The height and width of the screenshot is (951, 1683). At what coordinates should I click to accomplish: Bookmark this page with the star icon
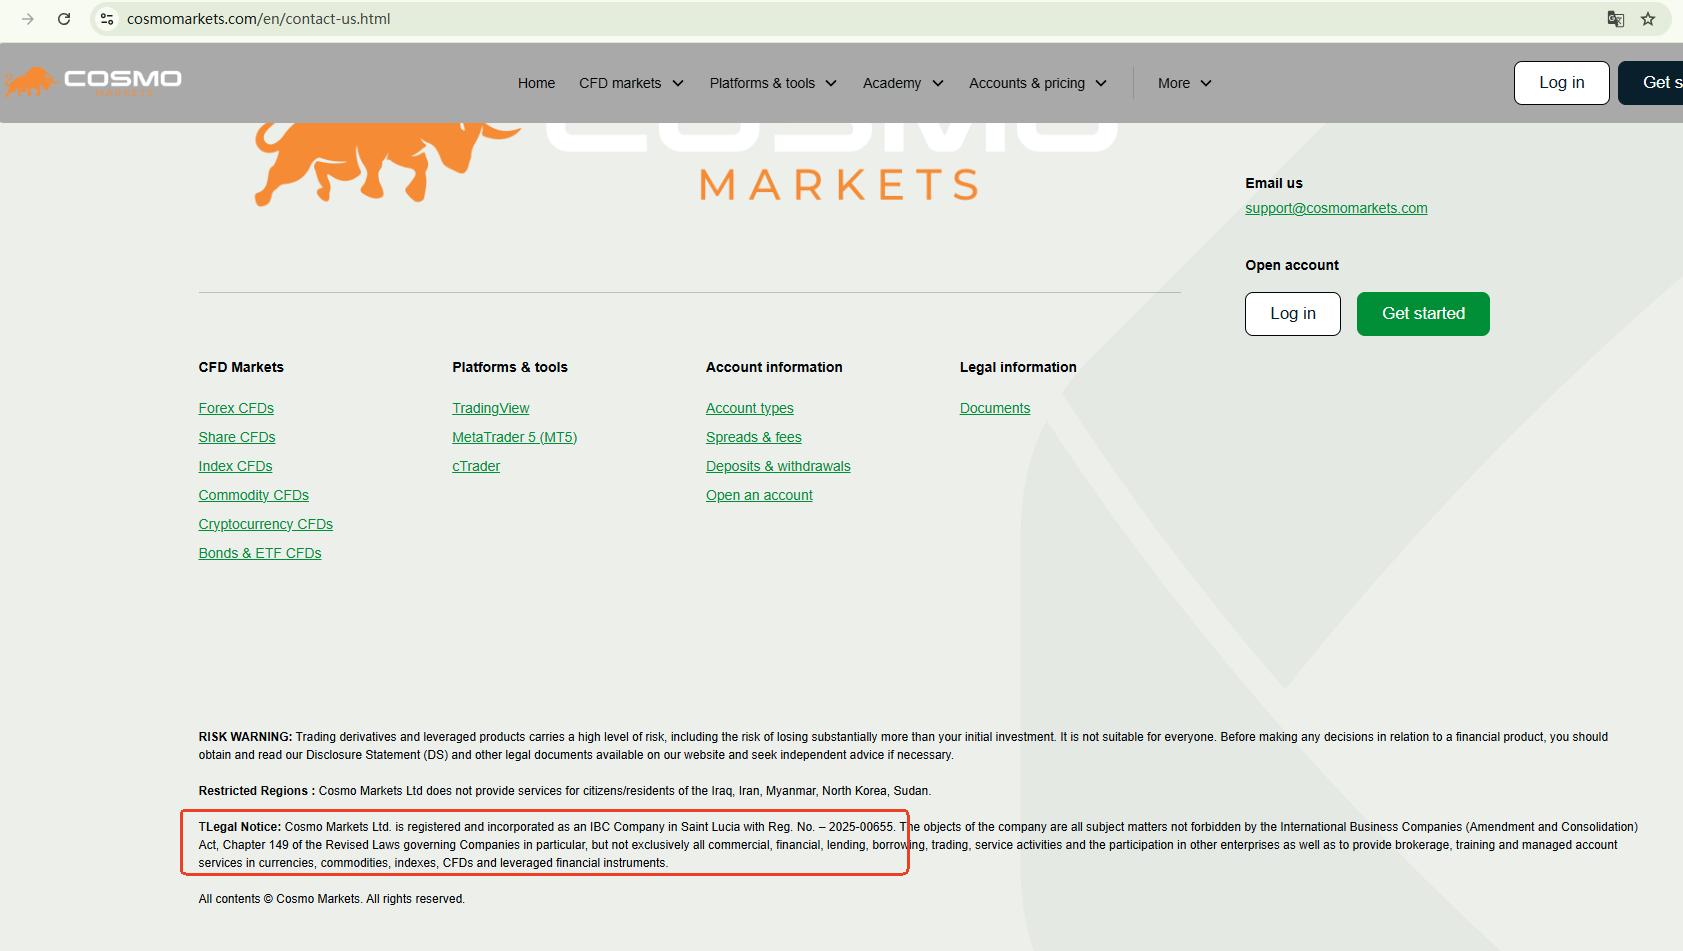click(x=1648, y=19)
